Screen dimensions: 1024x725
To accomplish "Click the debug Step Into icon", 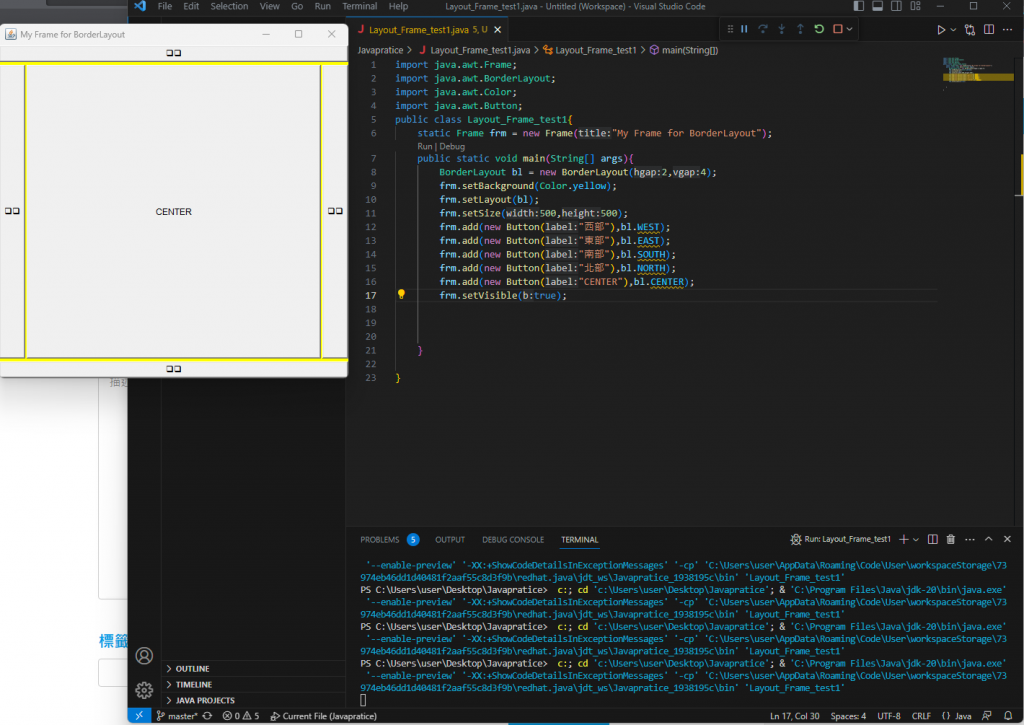I will click(781, 29).
